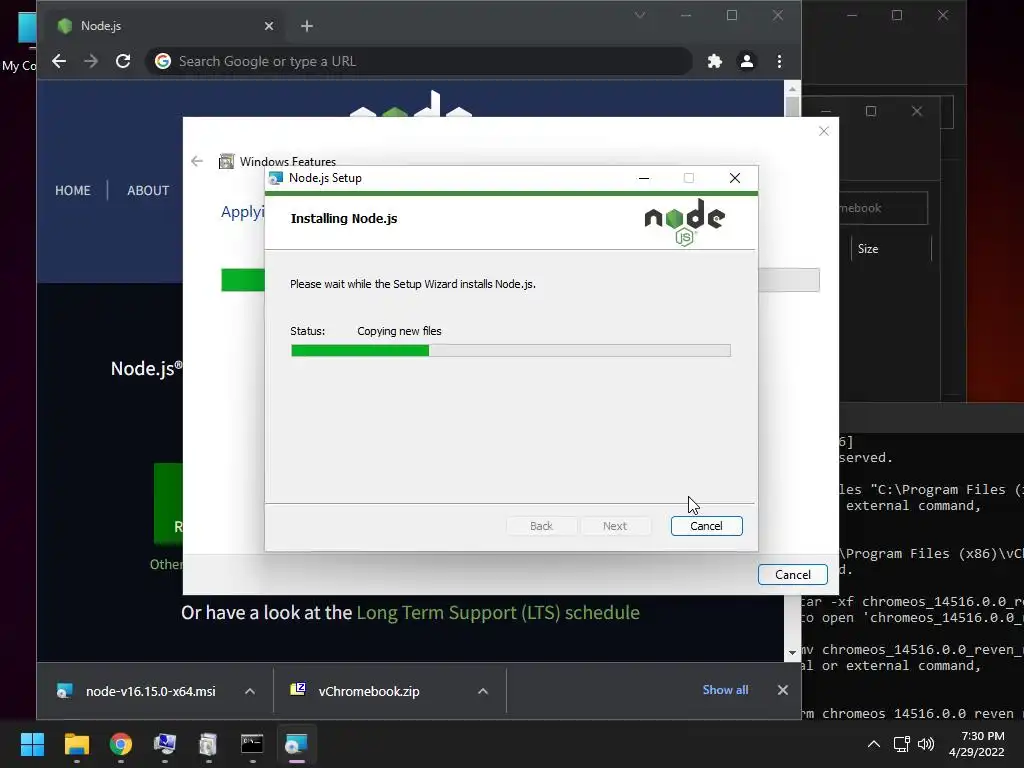Click the Copying new files status text
Screen dimensions: 1024x768
[x=399, y=331]
